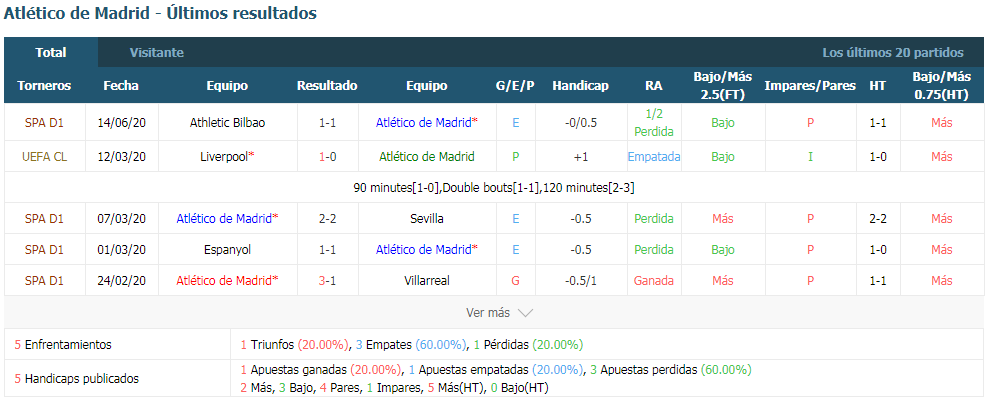Click the Impares/Pares column header

click(810, 86)
